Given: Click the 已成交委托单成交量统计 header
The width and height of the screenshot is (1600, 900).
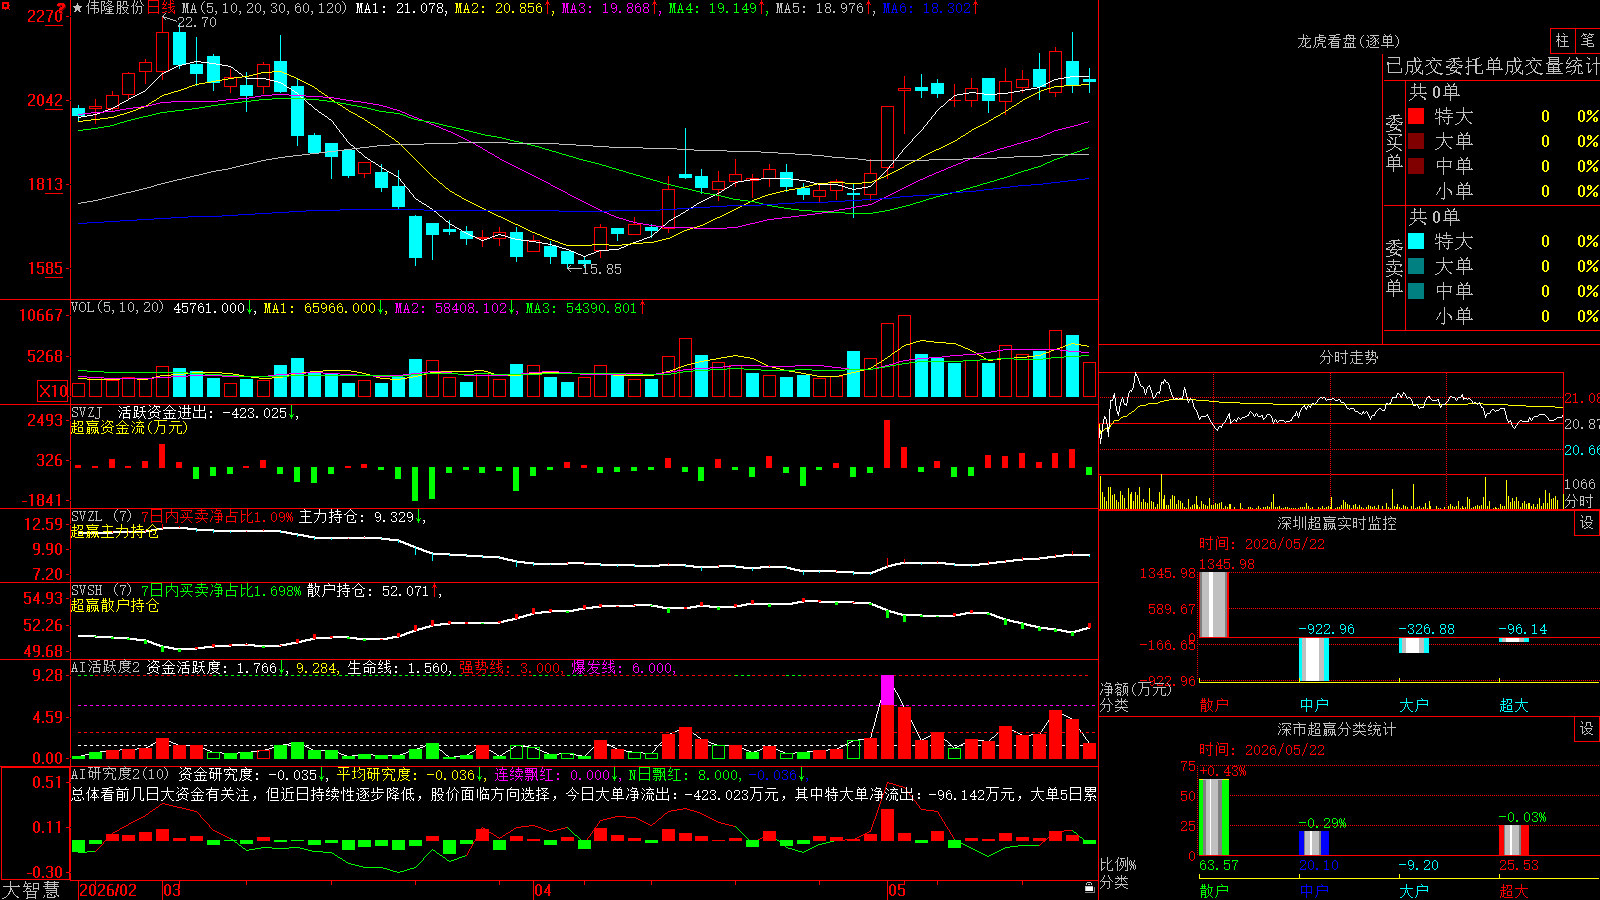Looking at the screenshot, I should [1492, 66].
